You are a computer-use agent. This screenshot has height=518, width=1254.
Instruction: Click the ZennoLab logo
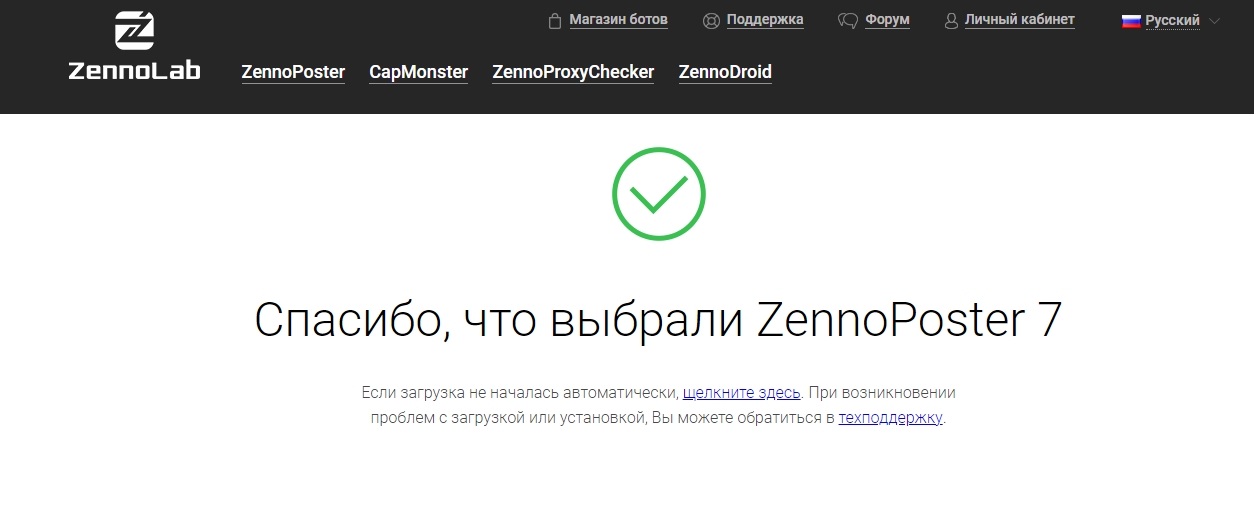134,46
